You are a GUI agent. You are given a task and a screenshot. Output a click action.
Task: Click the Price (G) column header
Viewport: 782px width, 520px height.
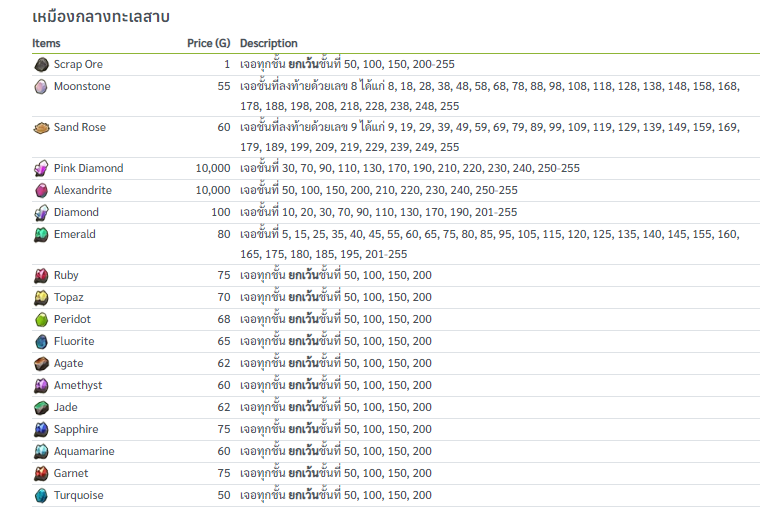click(208, 43)
